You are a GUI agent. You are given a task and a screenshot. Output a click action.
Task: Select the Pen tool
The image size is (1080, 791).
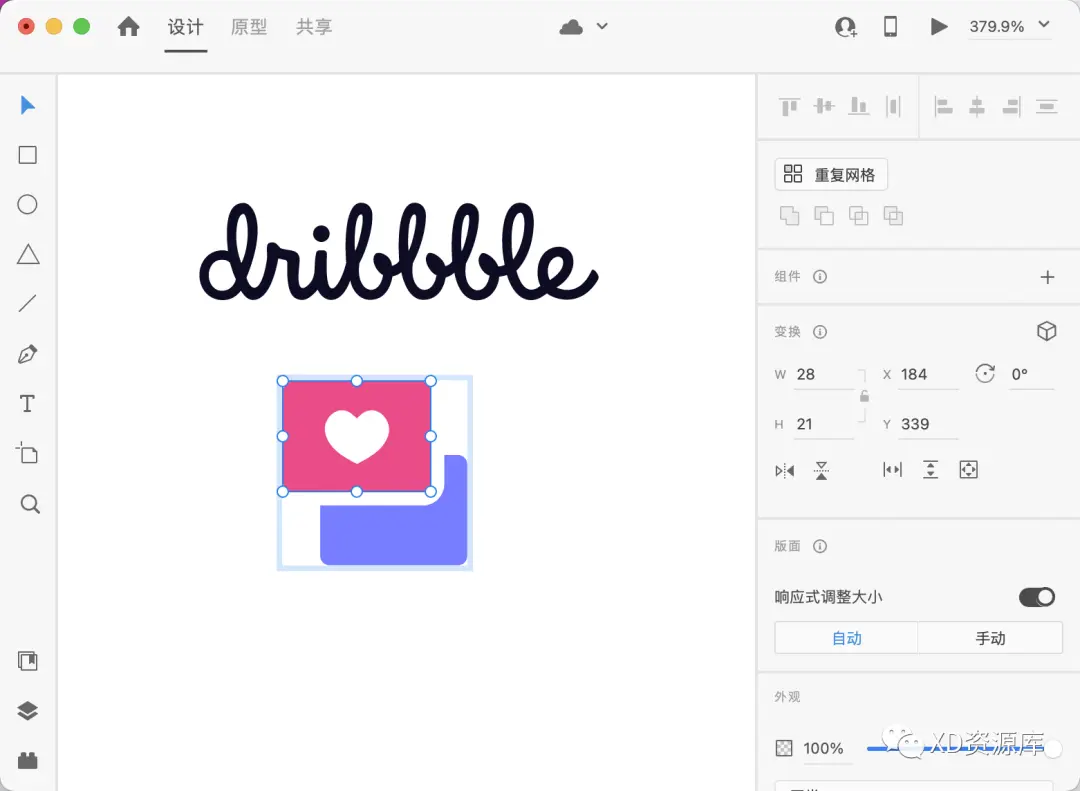point(28,354)
